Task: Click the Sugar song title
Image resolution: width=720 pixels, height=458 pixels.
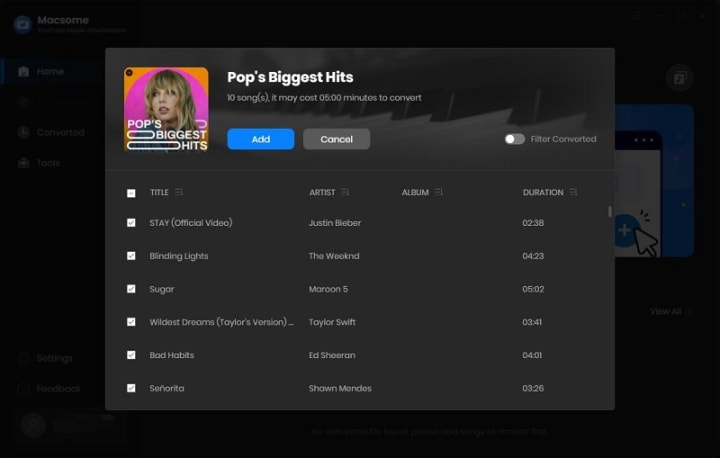Action: [162, 289]
